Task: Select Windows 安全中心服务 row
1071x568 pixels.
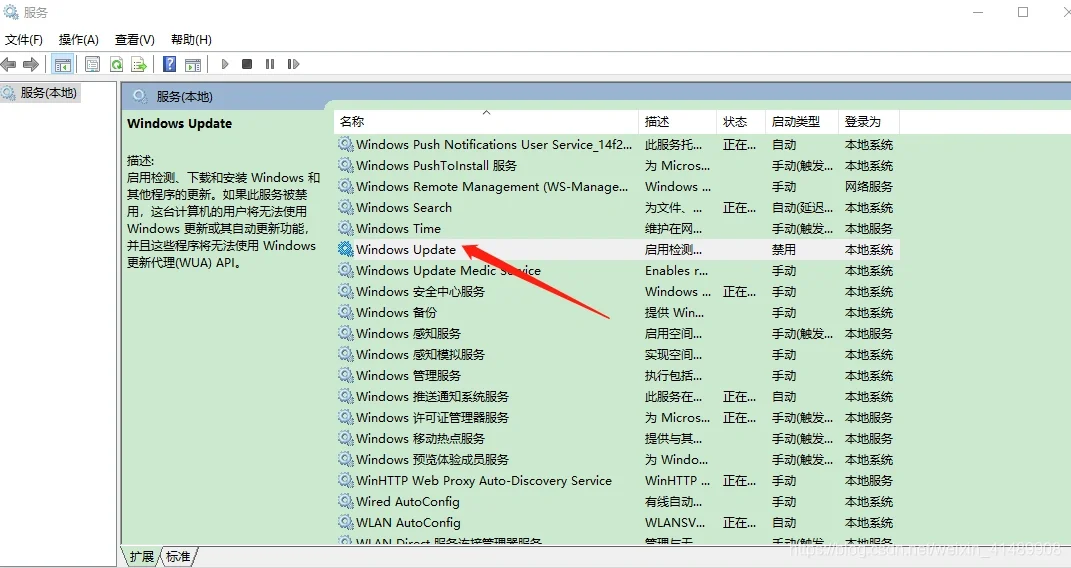Action: [x=617, y=292]
